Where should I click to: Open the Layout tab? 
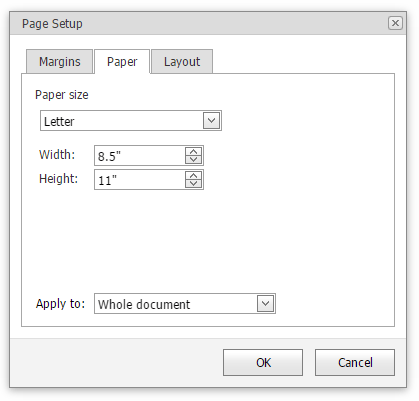(x=182, y=62)
